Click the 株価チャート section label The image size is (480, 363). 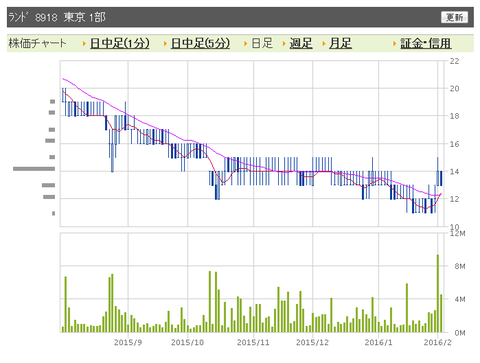[37, 43]
